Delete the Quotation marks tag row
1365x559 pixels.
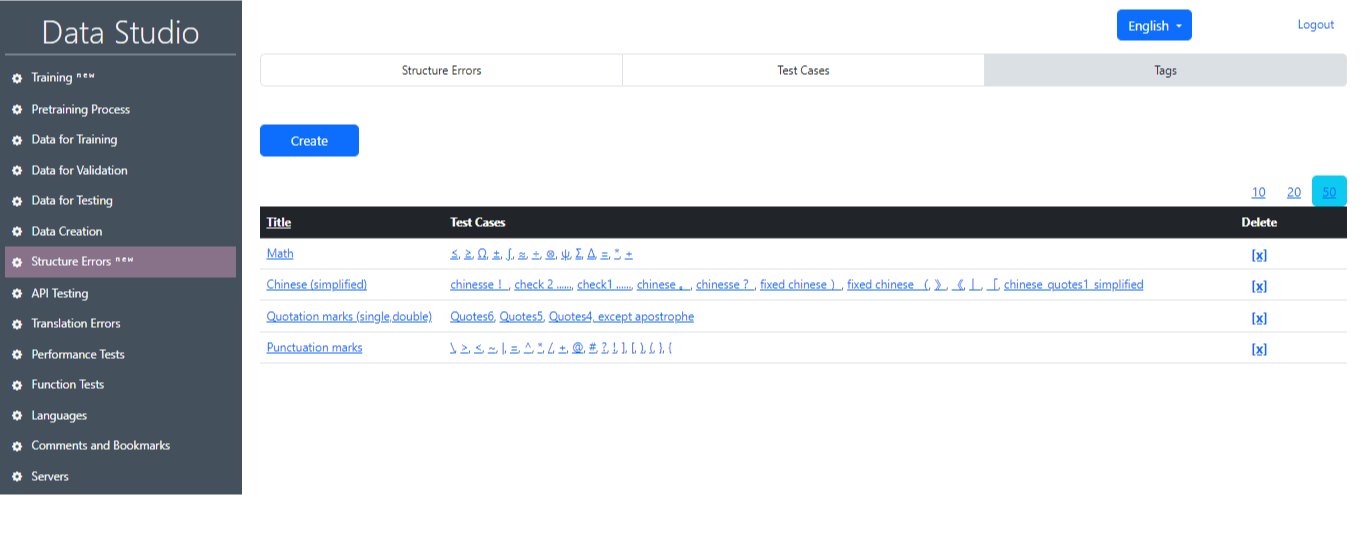coord(1259,318)
